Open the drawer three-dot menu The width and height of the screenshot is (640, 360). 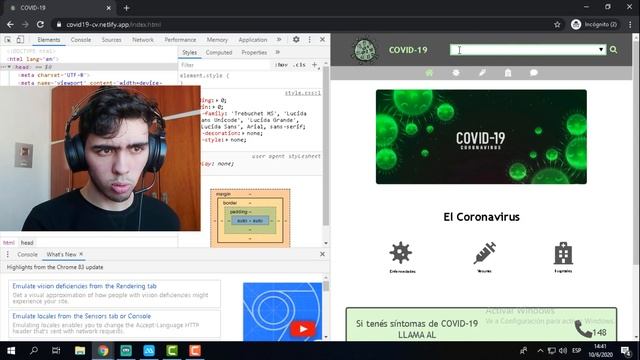tap(7, 254)
